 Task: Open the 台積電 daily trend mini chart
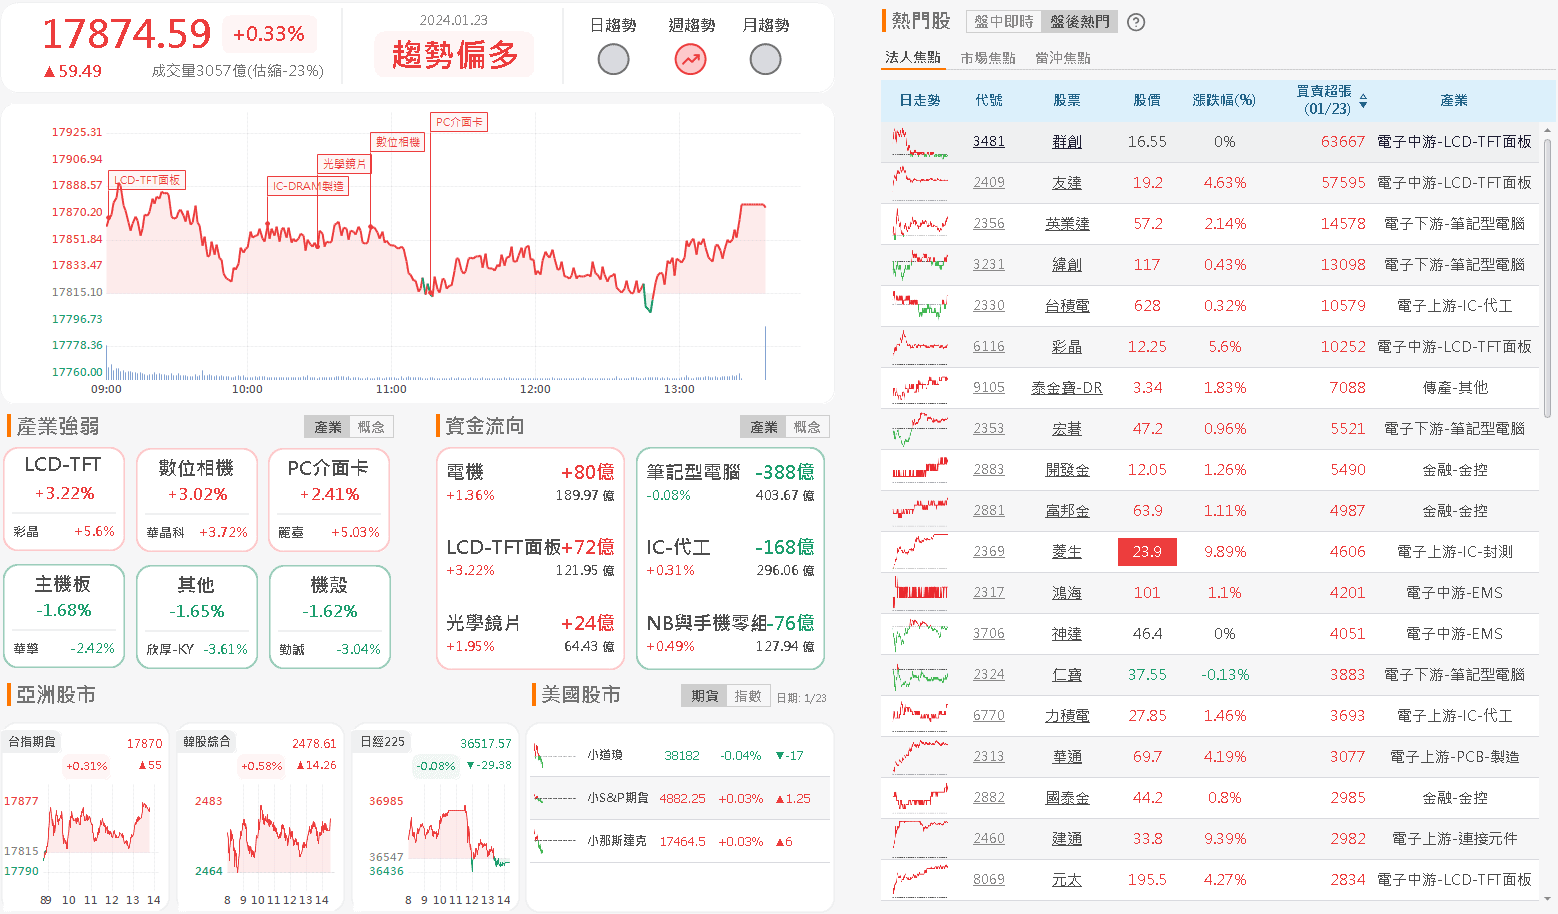[920, 306]
